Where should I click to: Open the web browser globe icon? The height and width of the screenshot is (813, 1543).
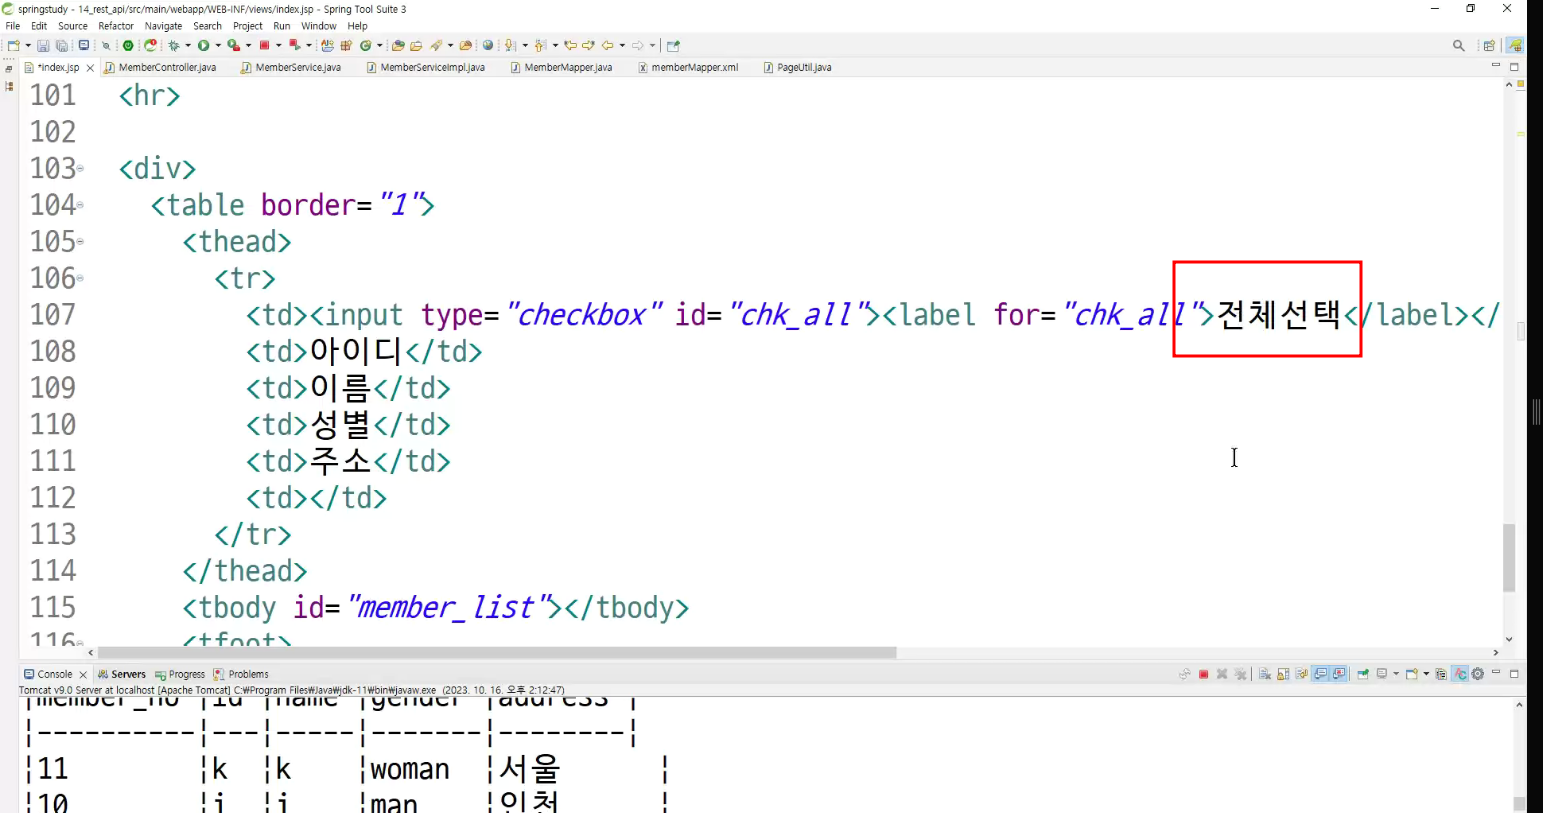tap(488, 46)
